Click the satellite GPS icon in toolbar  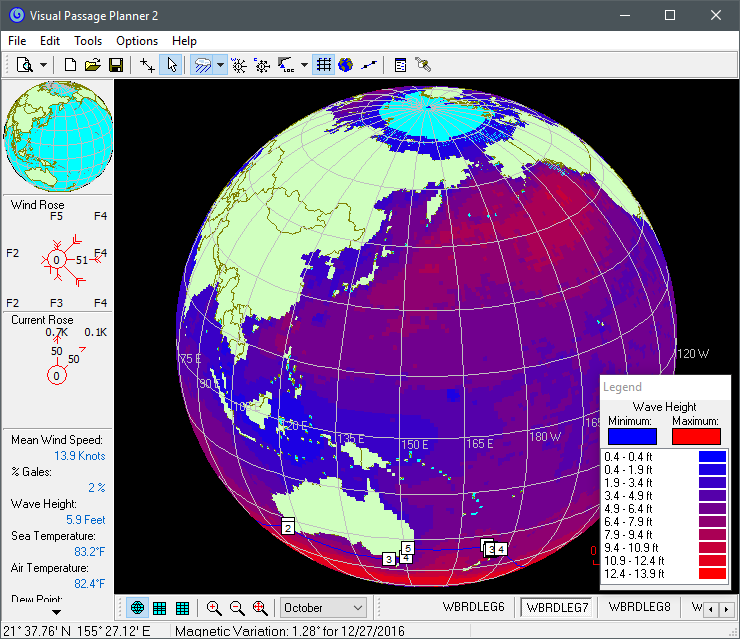pos(423,65)
